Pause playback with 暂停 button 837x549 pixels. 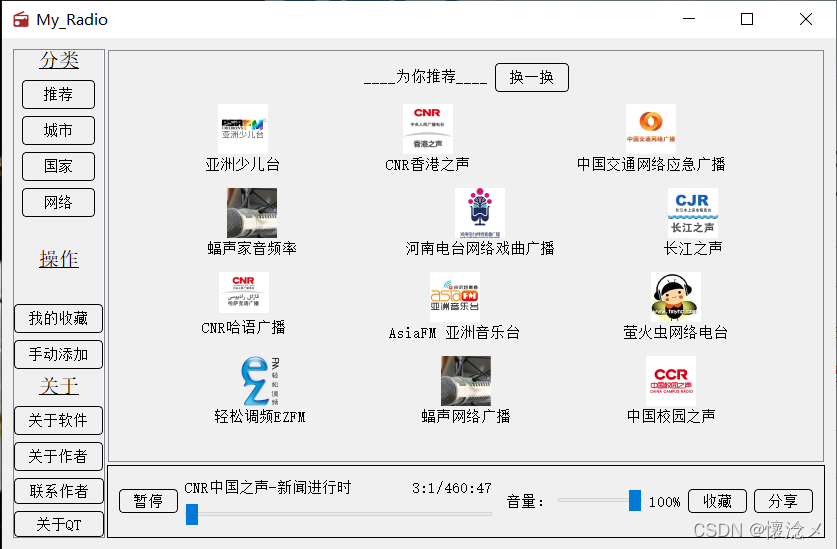148,501
